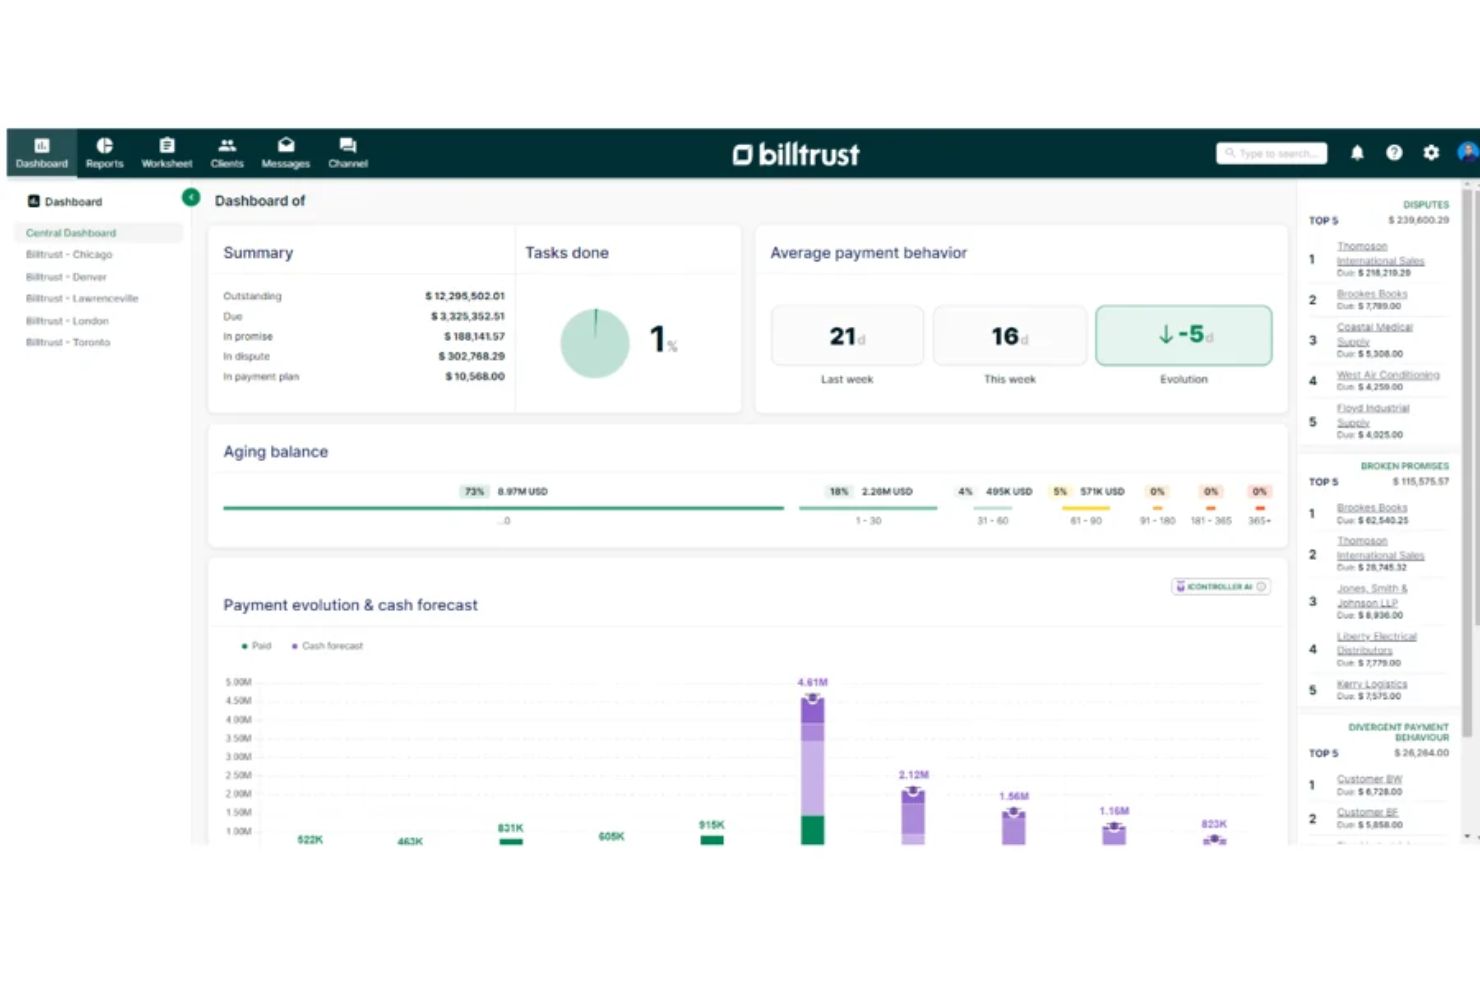Open Liberty Electrical Distributors link
This screenshot has height=987, width=1480.
click(x=1377, y=643)
